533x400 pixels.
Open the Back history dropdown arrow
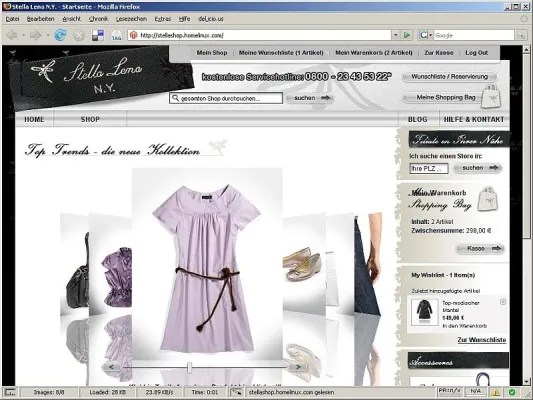pos(23,35)
